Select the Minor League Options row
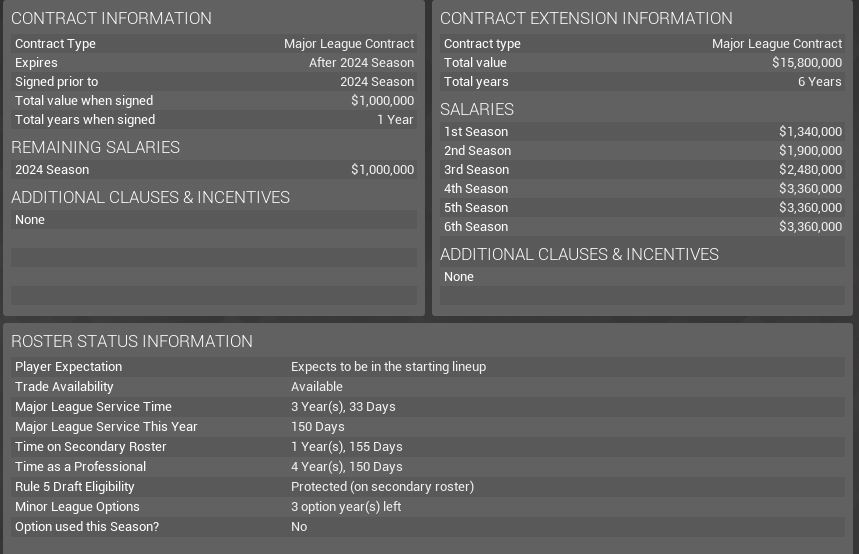Viewport: 859px width, 554px height. pos(428,506)
